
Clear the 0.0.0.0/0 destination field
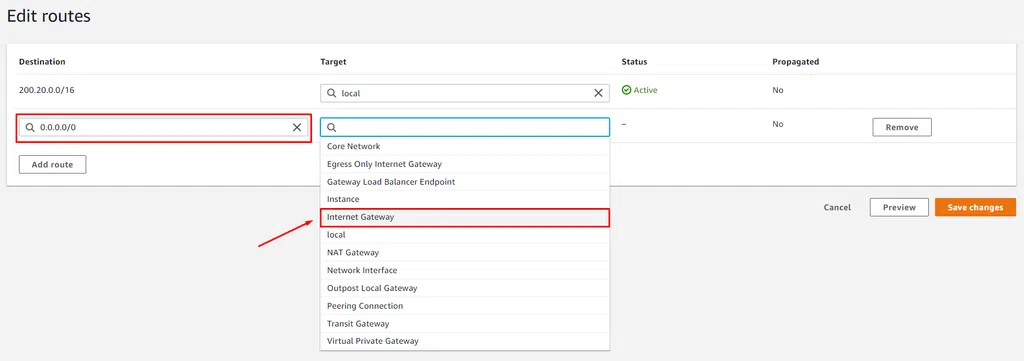pos(296,127)
